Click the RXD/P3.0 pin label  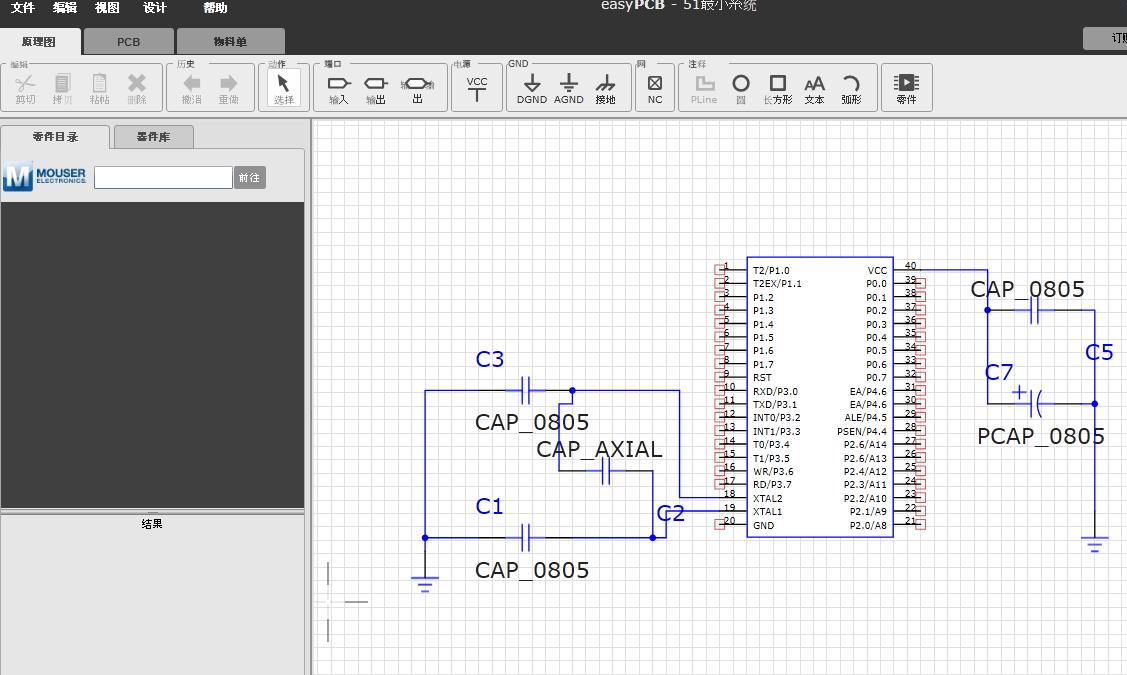pos(775,392)
